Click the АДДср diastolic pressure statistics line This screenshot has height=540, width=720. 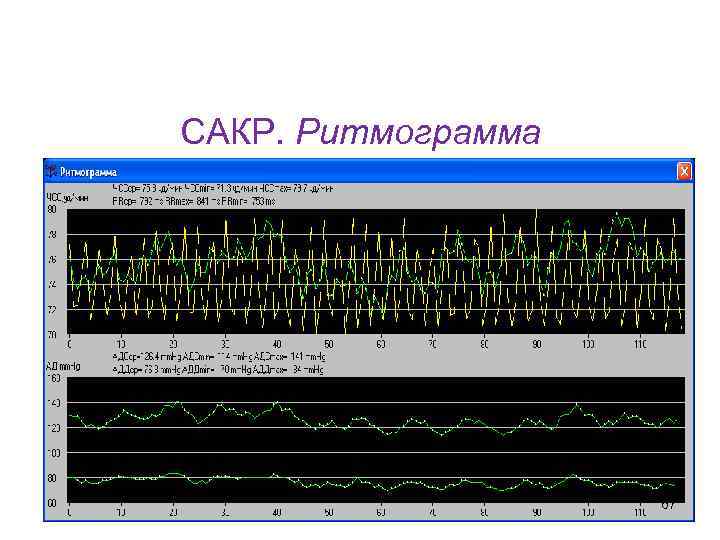pyautogui.click(x=218, y=370)
